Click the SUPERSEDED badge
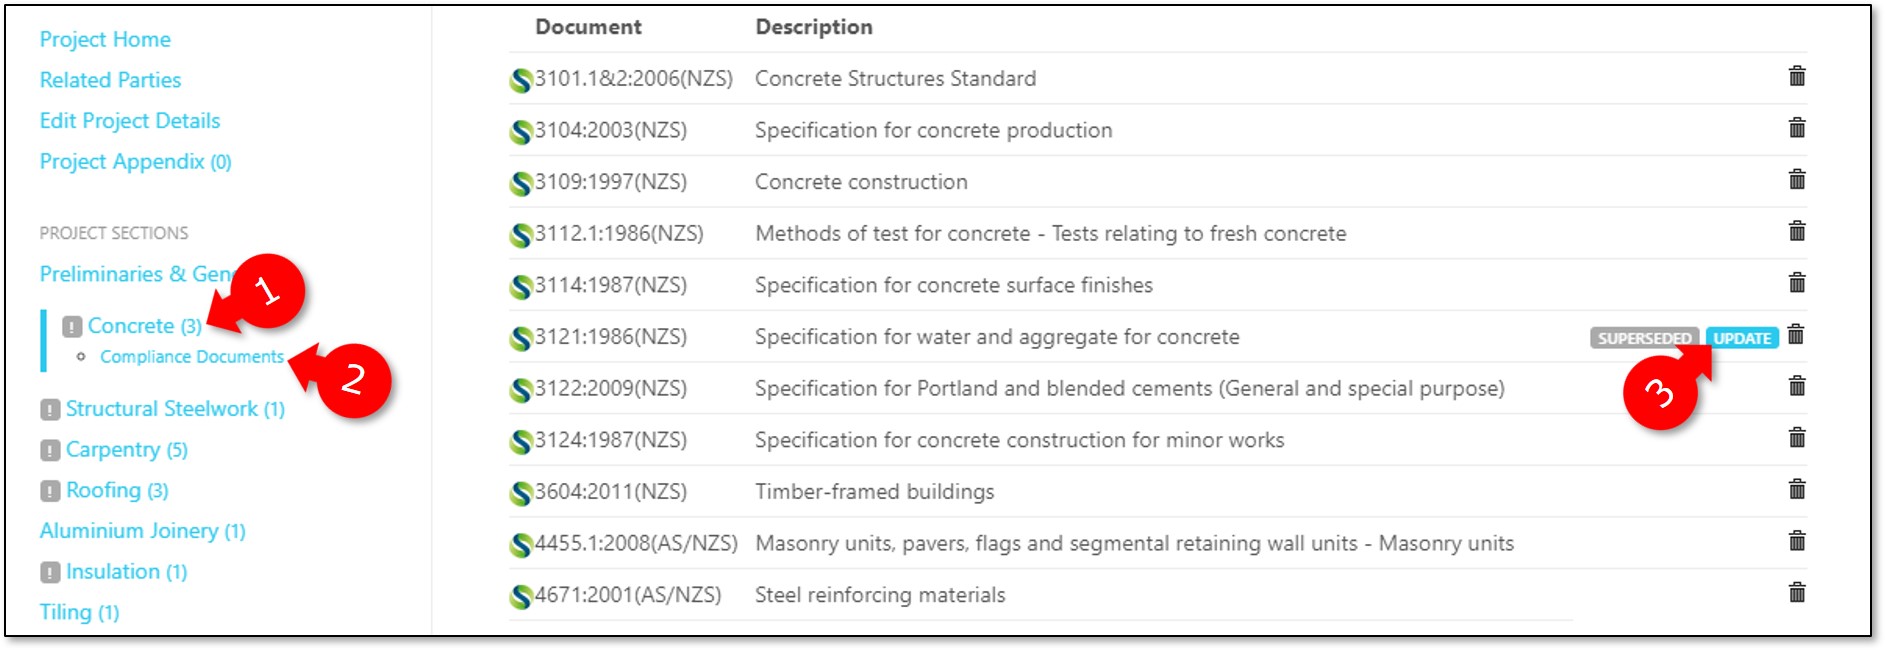 coord(1644,338)
